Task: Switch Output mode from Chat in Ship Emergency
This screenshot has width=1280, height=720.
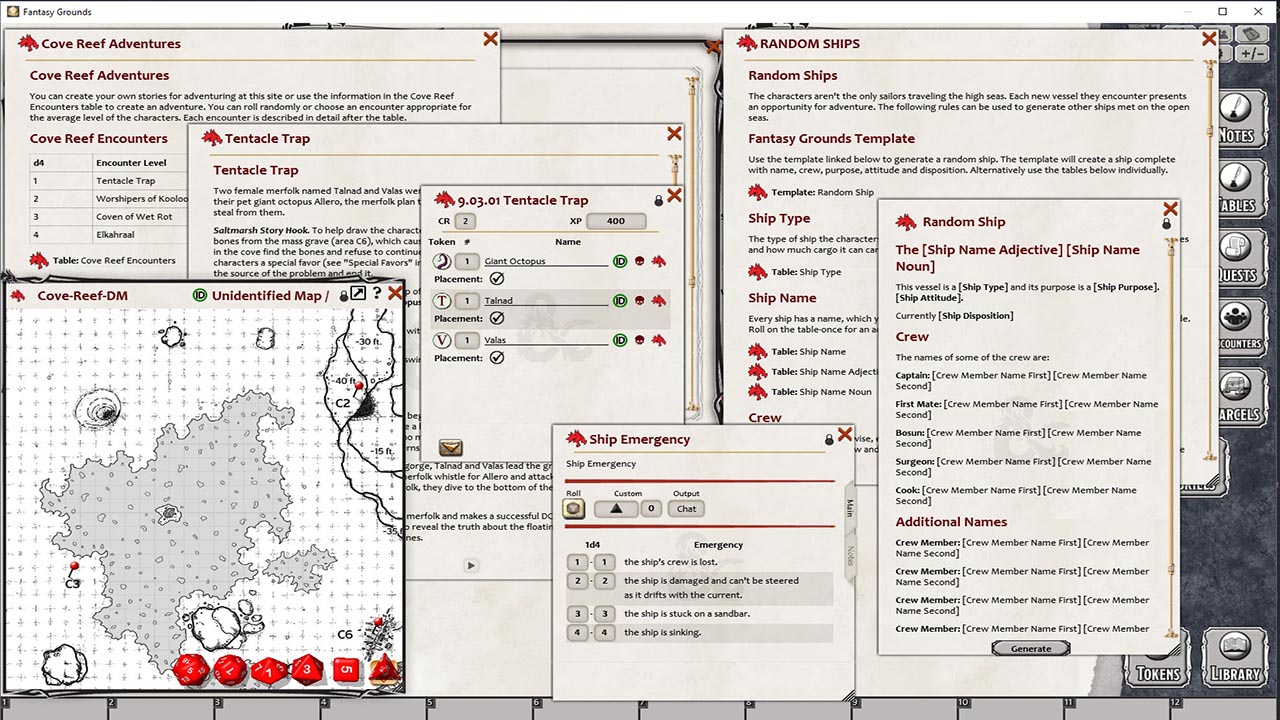Action: pyautogui.click(x=685, y=508)
